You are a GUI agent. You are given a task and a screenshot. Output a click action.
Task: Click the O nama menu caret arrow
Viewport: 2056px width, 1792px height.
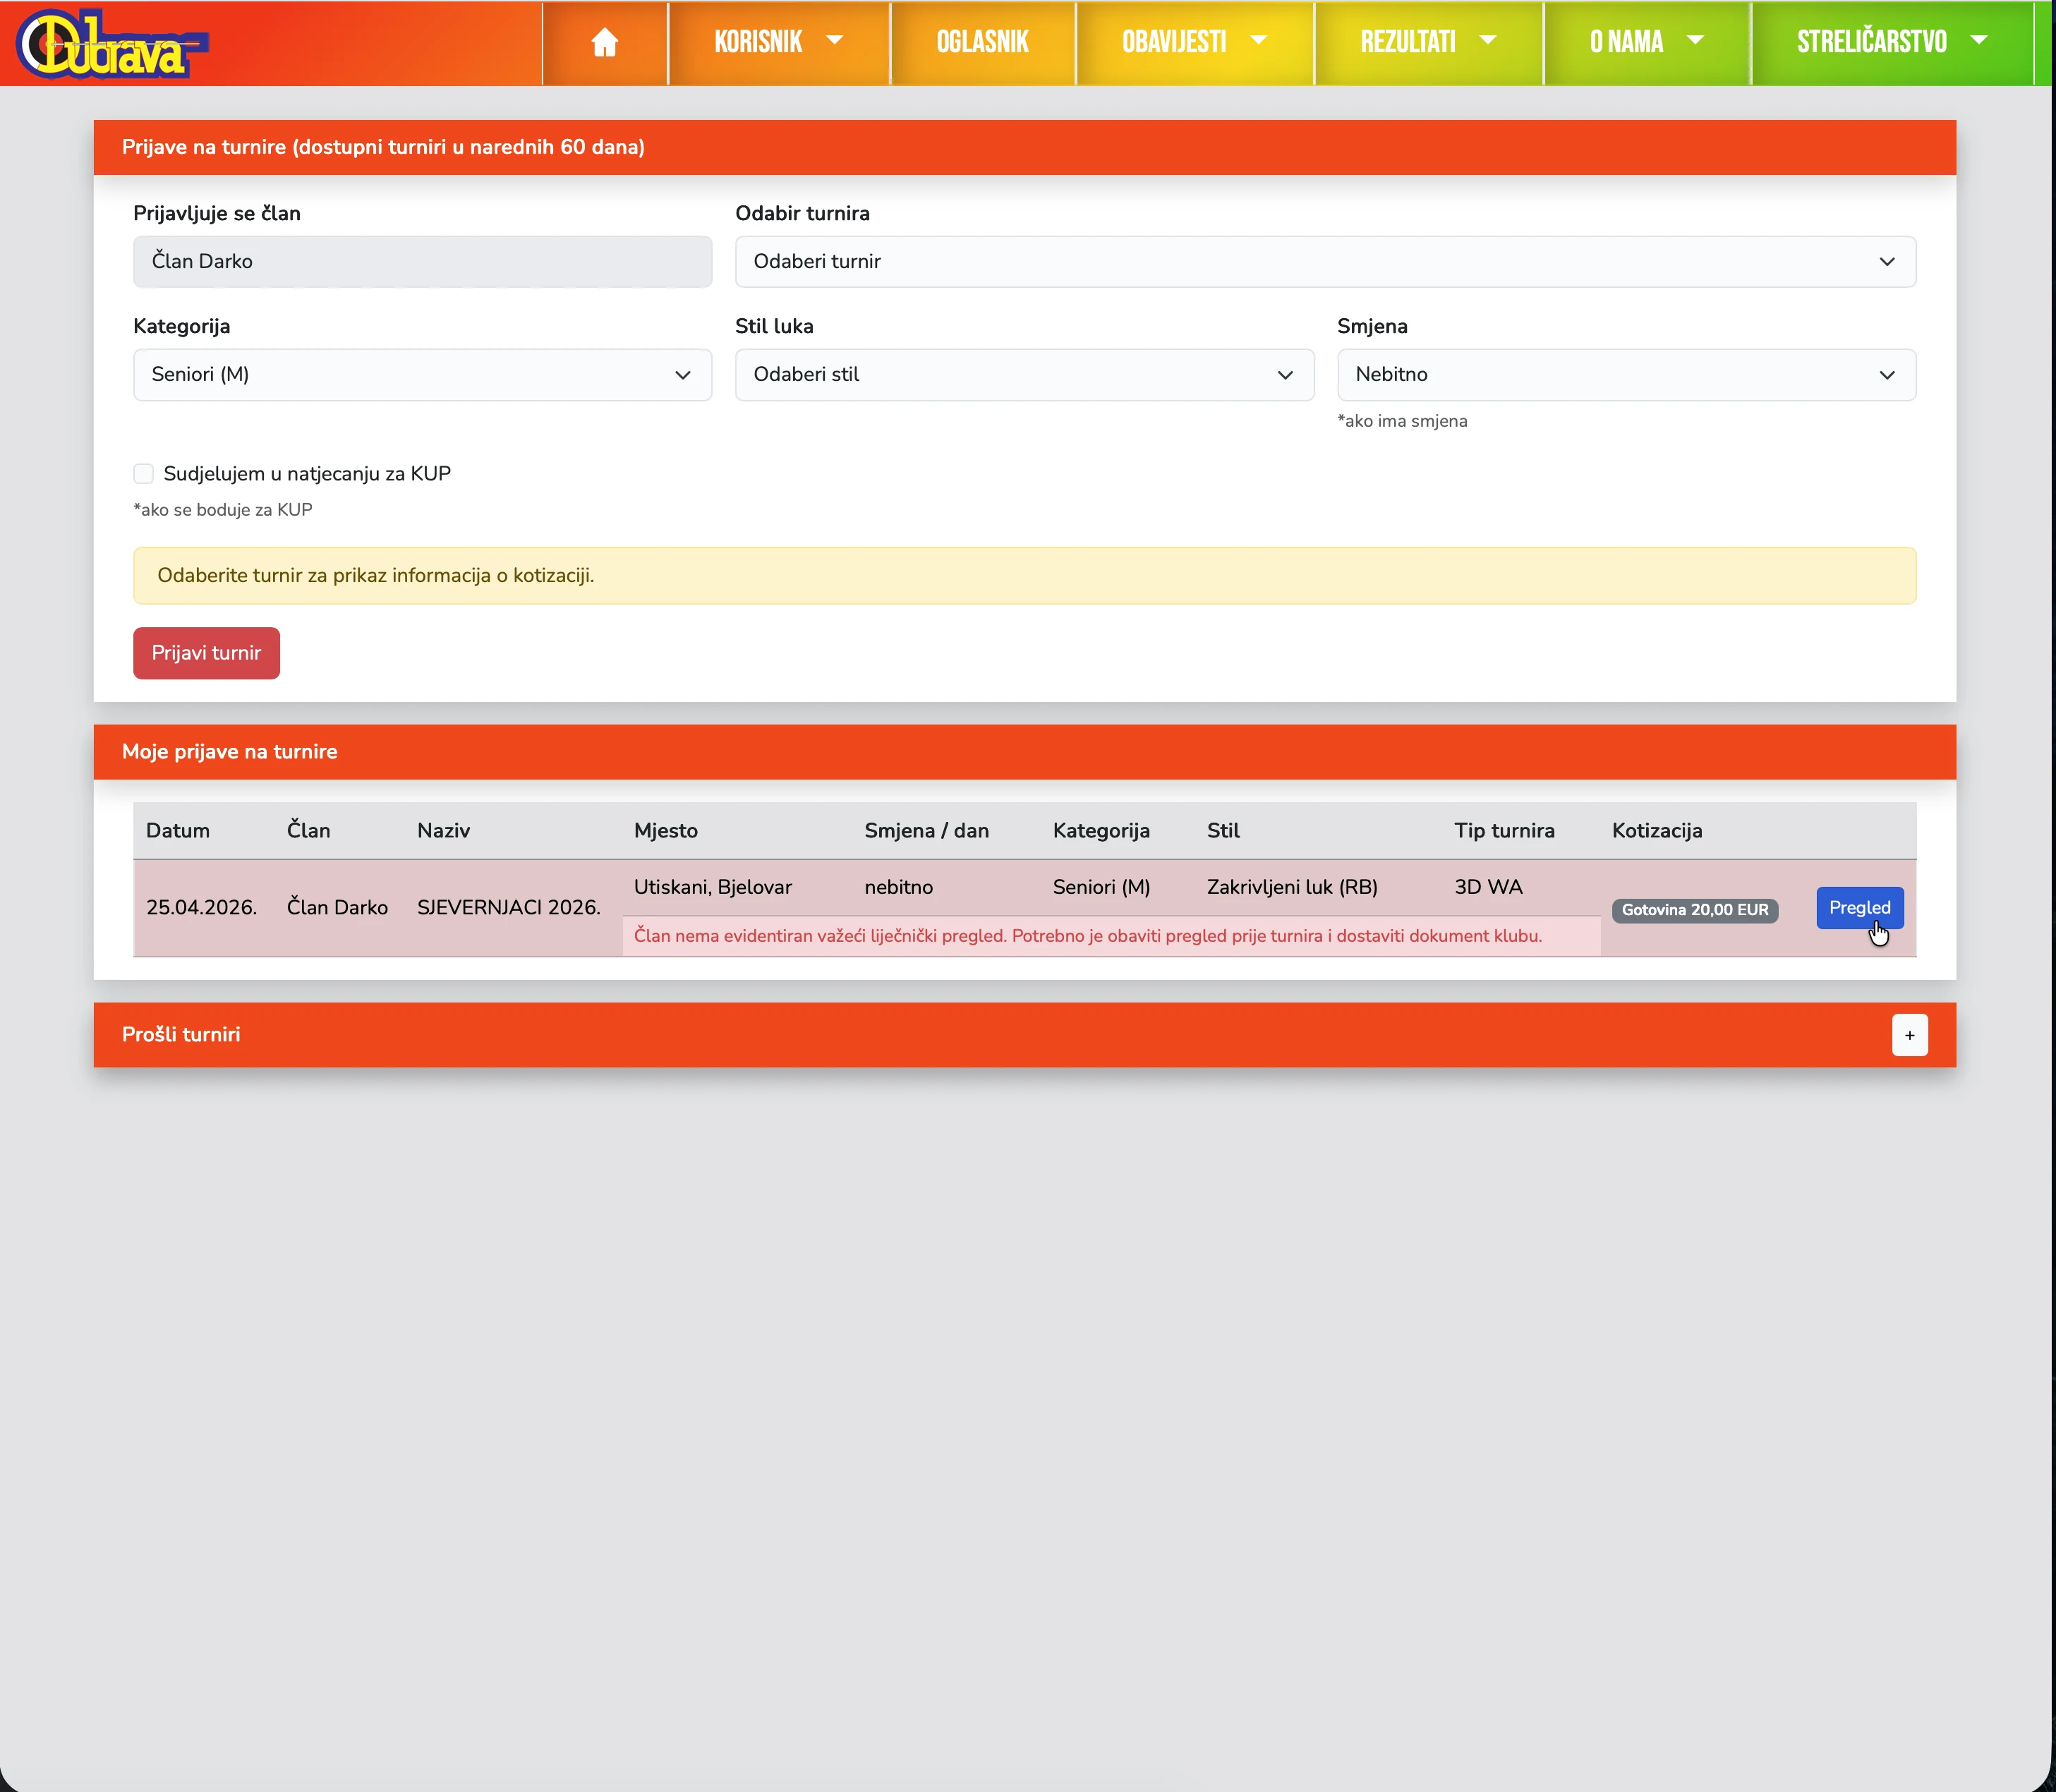1694,40
